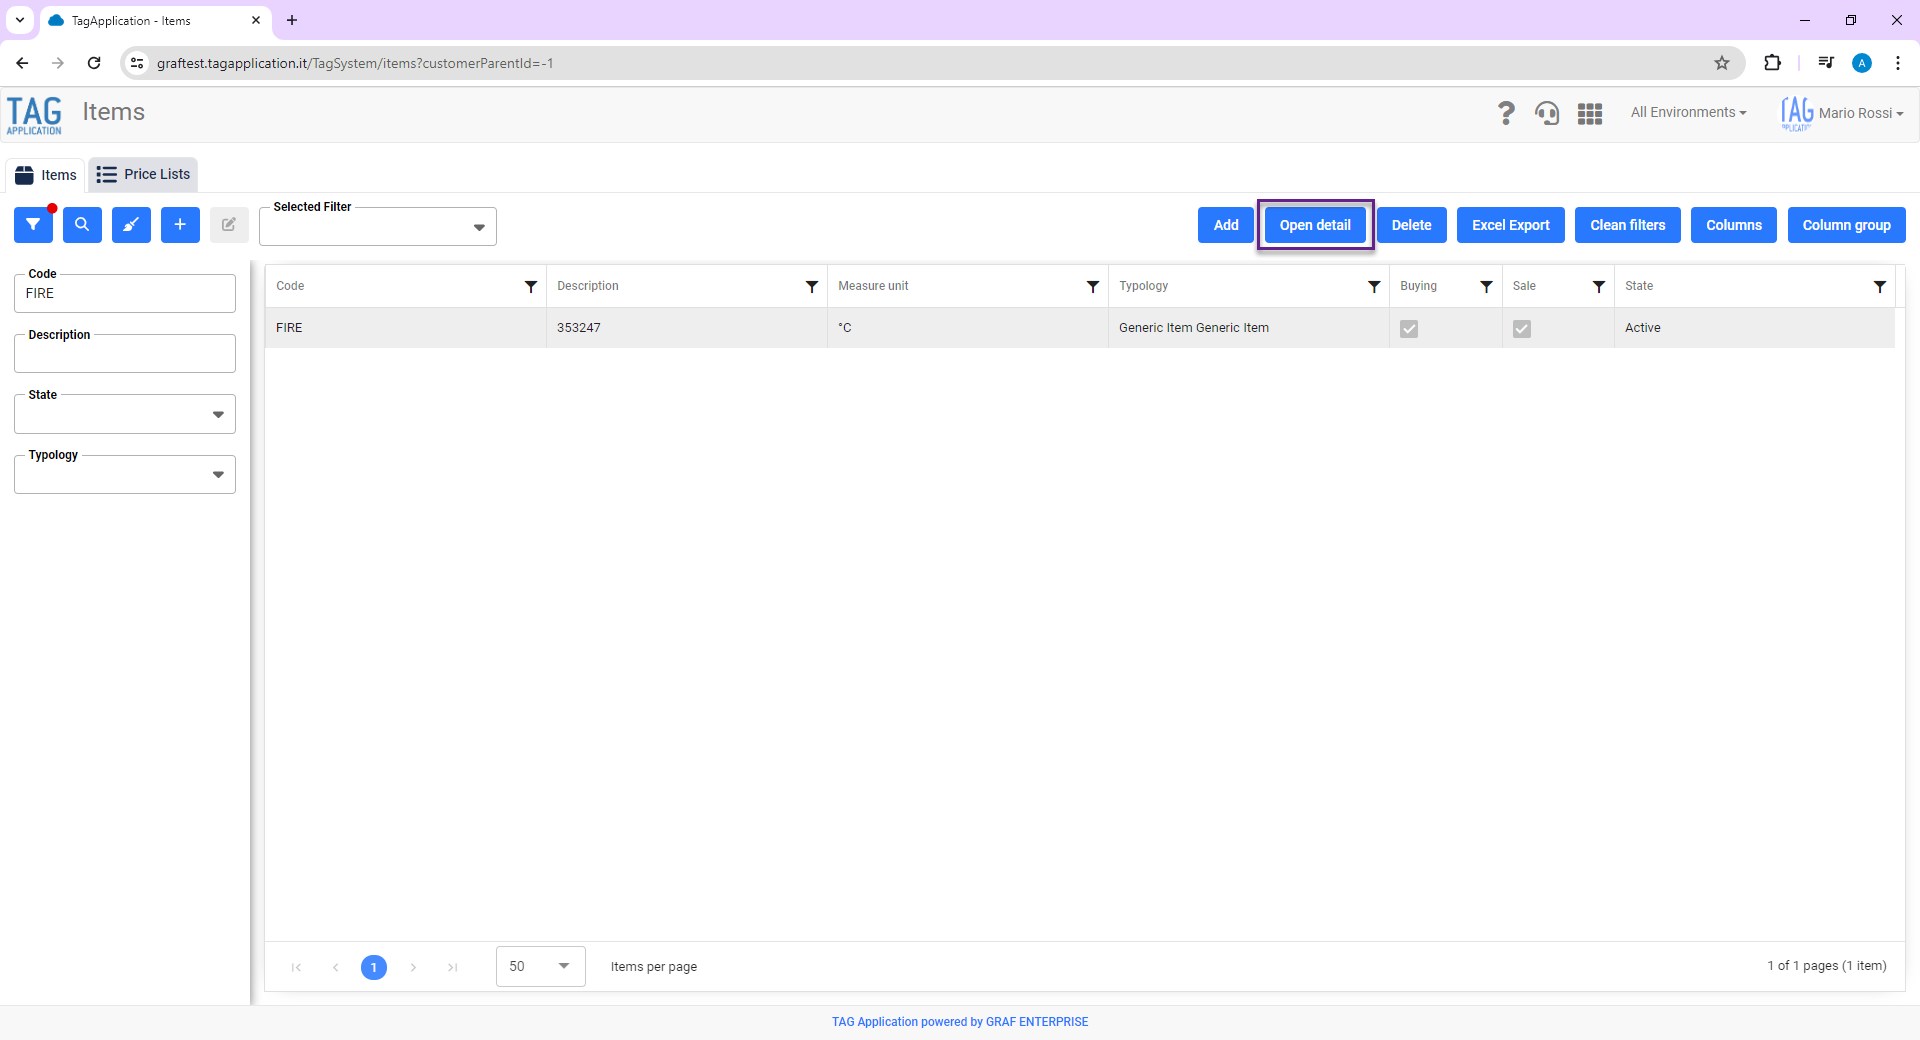Click the Excel Export button
Viewport: 1920px width, 1040px height.
(1510, 225)
